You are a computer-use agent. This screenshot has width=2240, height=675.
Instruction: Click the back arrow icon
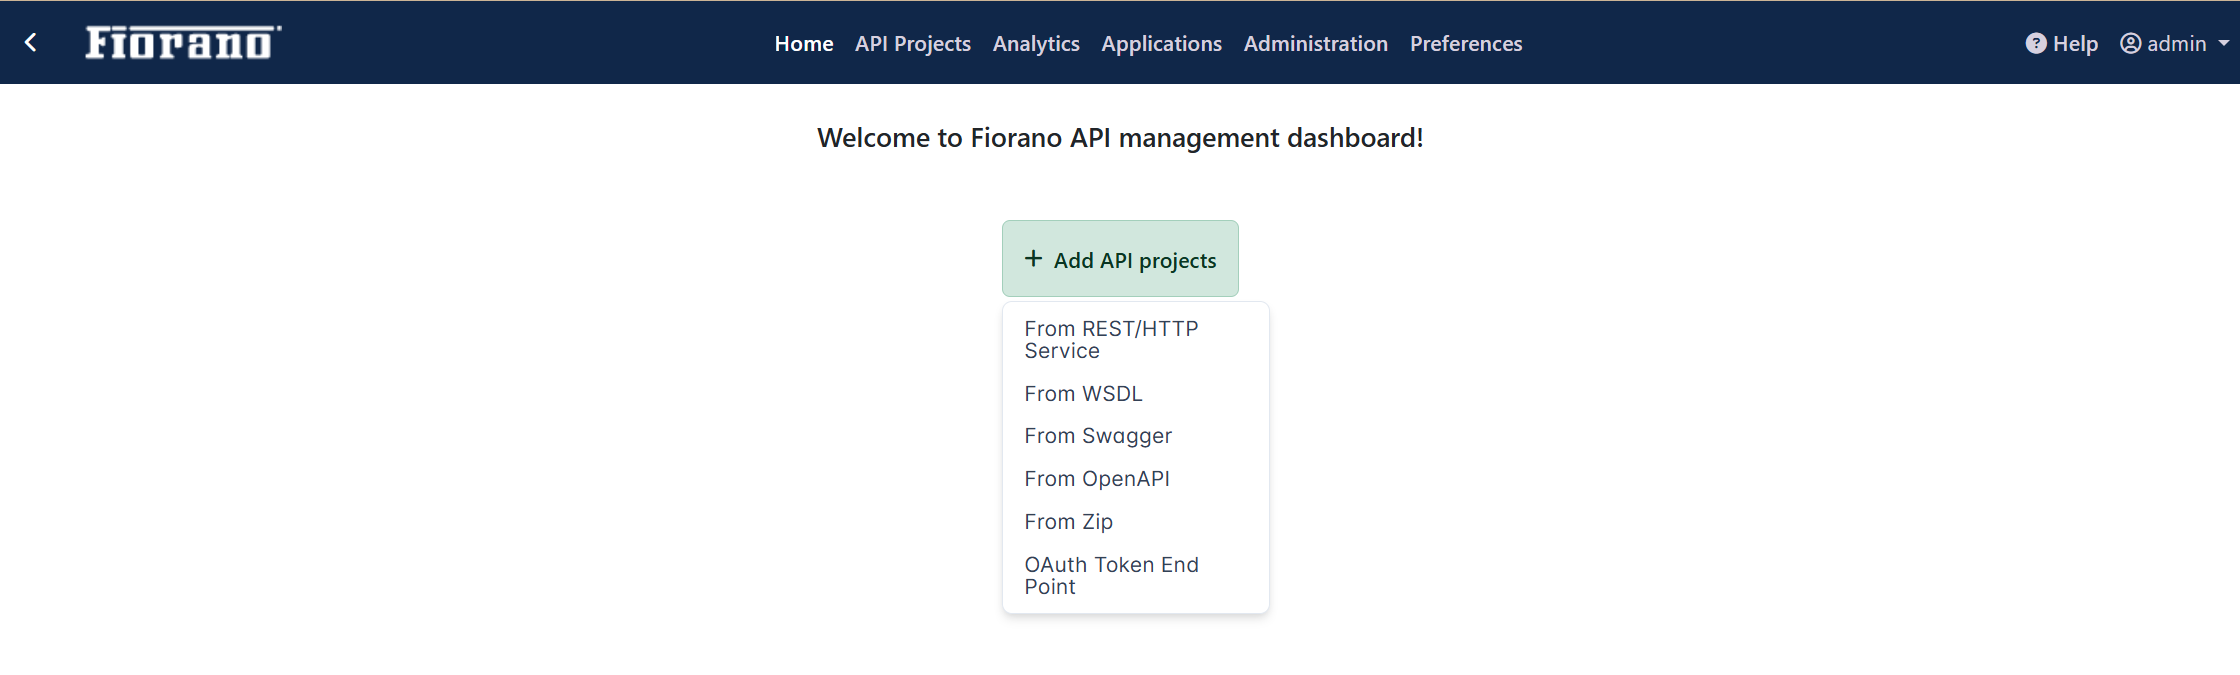(x=31, y=42)
